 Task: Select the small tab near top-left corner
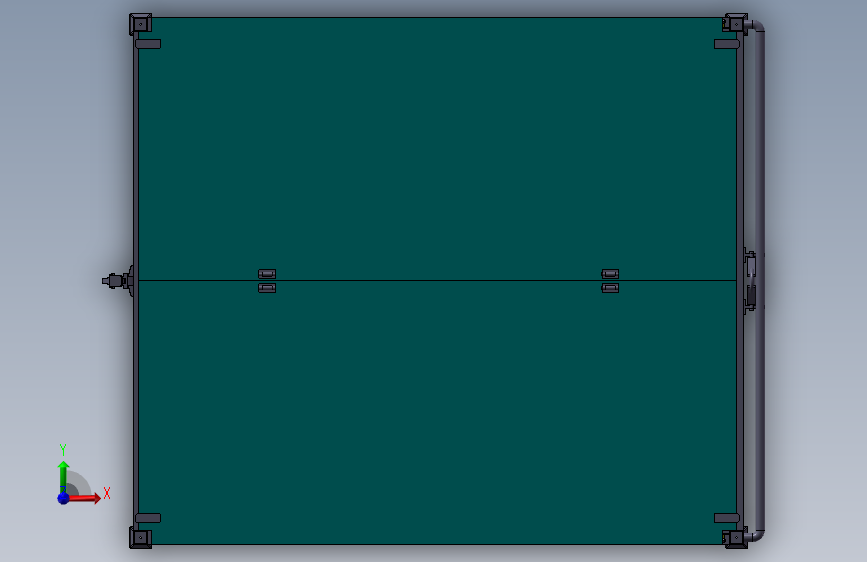coord(148,44)
